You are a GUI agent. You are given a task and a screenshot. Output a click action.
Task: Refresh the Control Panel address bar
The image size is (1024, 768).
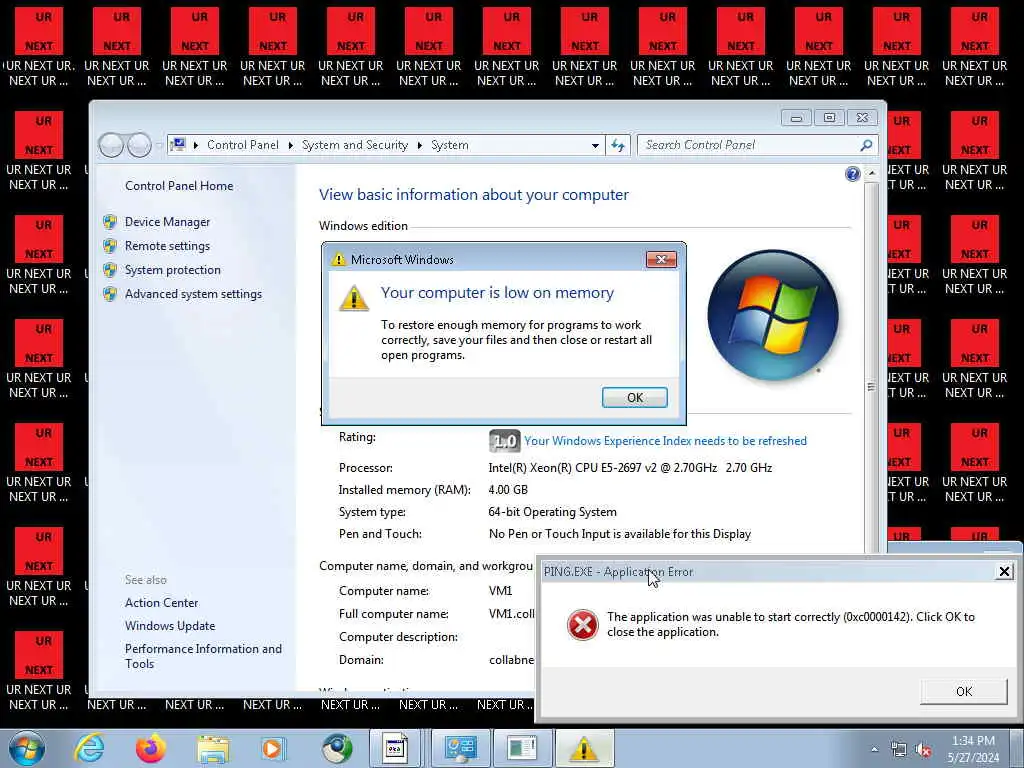pyautogui.click(x=618, y=145)
